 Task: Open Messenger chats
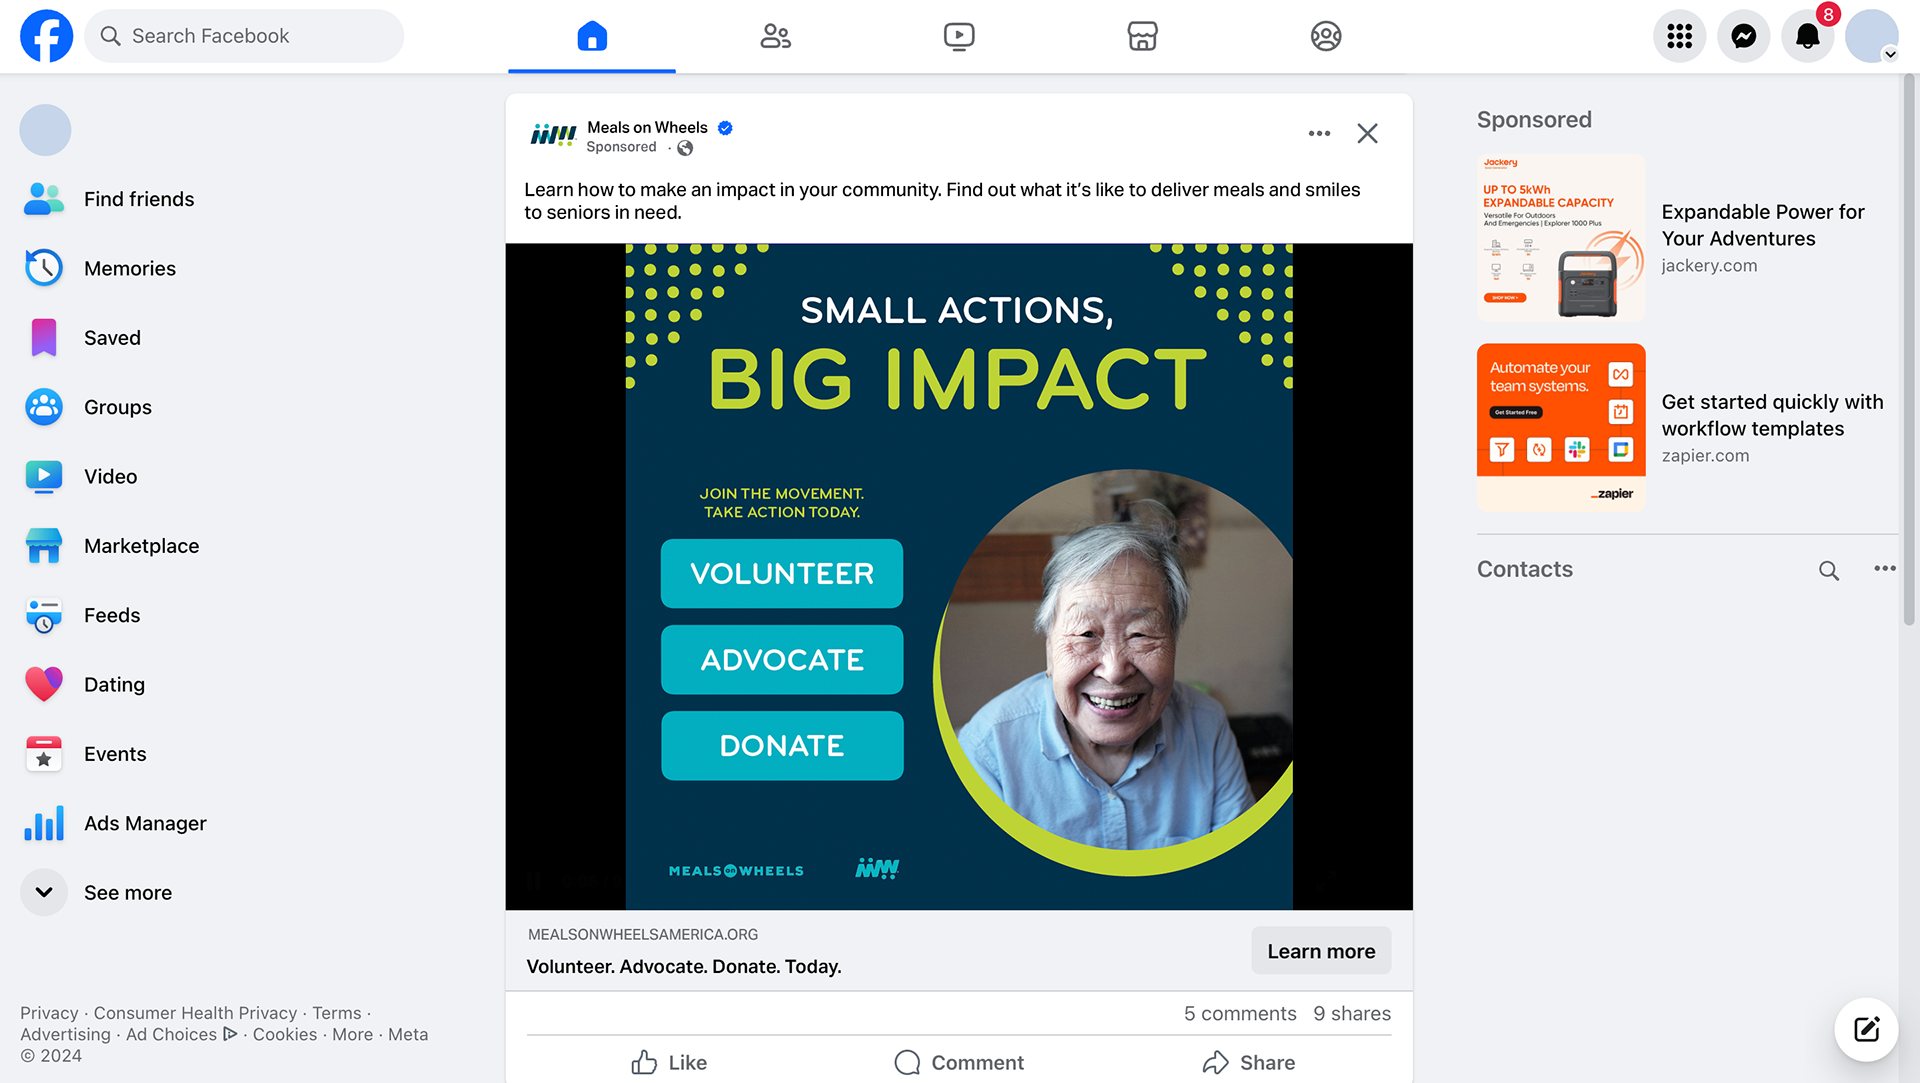click(1744, 36)
